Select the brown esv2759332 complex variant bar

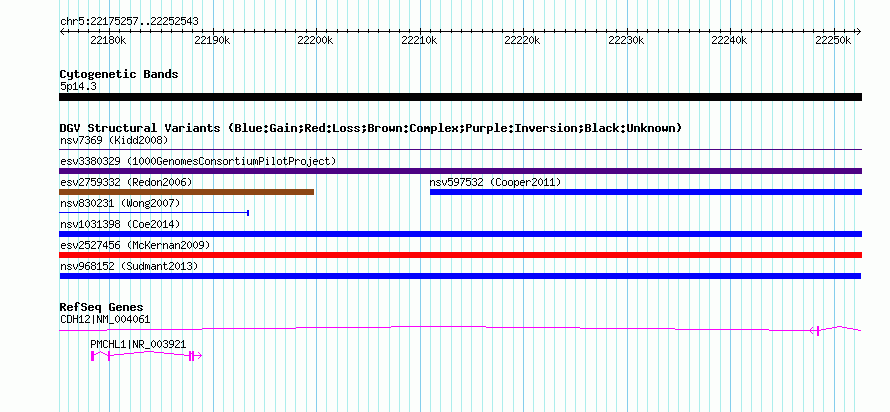point(187,192)
